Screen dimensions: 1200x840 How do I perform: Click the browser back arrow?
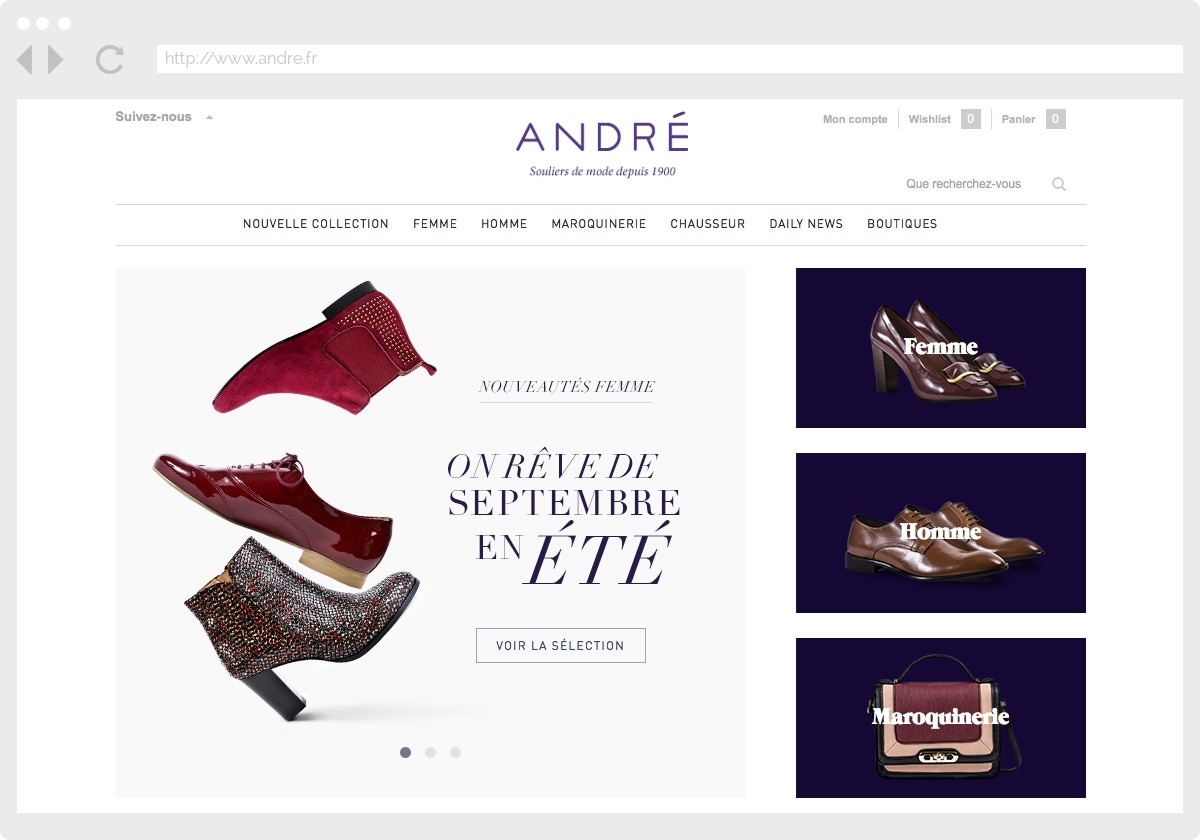pyautogui.click(x=25, y=60)
